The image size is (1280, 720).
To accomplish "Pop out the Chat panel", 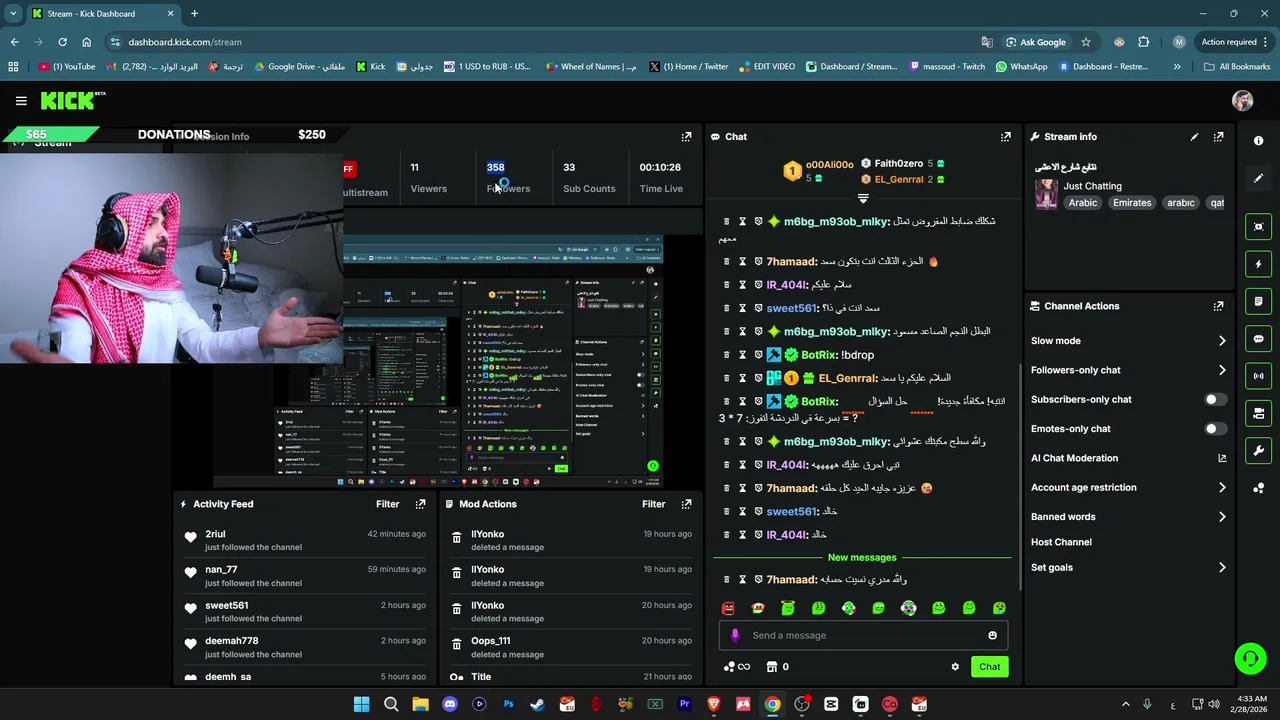I will 1006,137.
